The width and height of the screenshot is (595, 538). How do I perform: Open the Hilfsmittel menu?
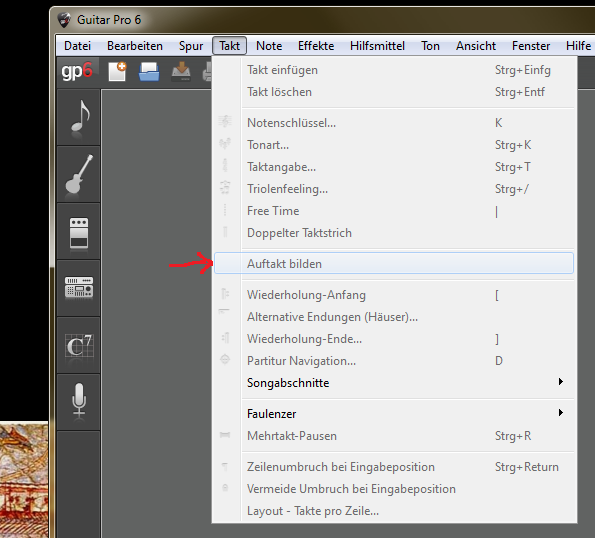(x=377, y=46)
